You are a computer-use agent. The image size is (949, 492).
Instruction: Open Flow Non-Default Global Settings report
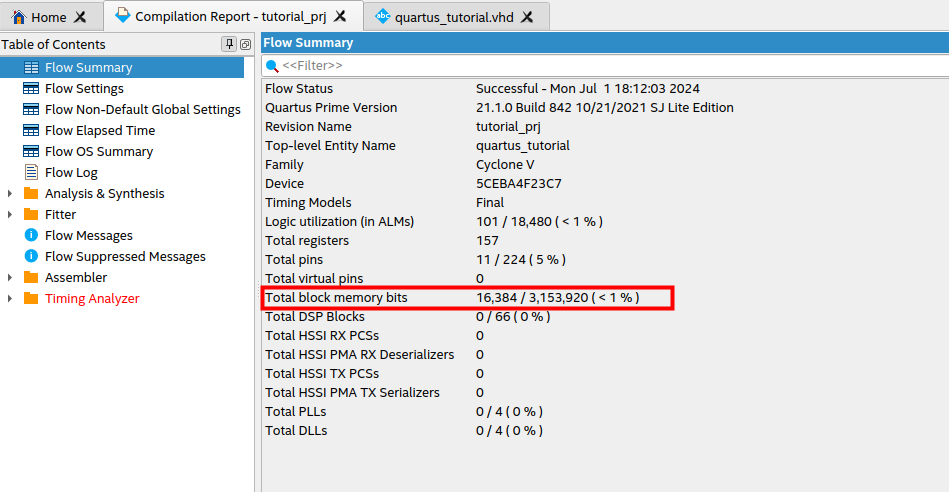[x=143, y=110]
